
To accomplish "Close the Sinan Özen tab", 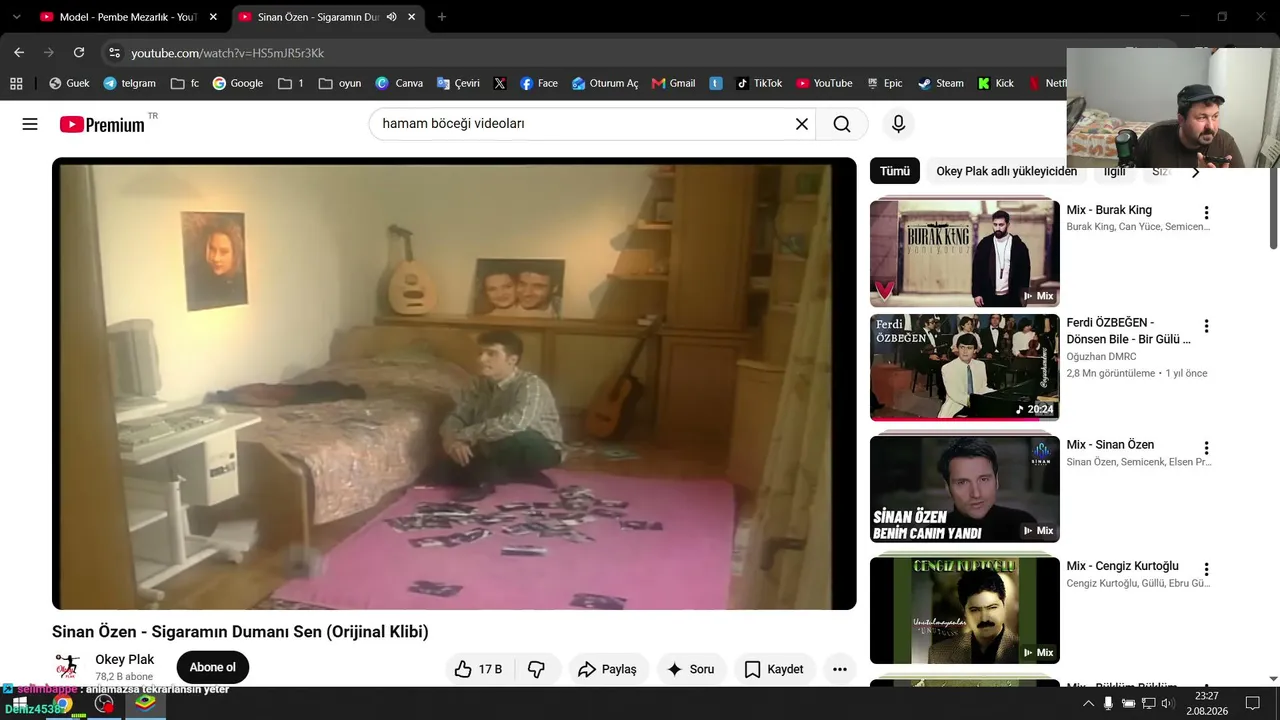I will pos(411,17).
